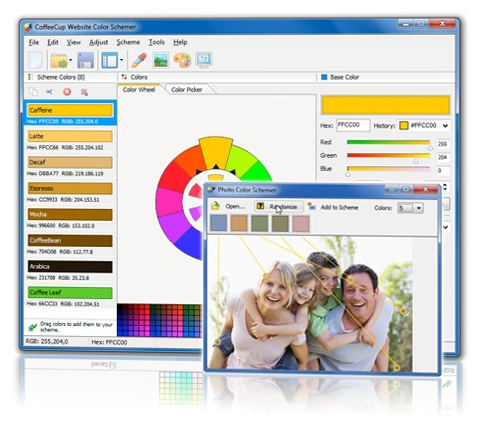Select the pink extracted photo swatch
The height and width of the screenshot is (432, 484).
click(301, 223)
